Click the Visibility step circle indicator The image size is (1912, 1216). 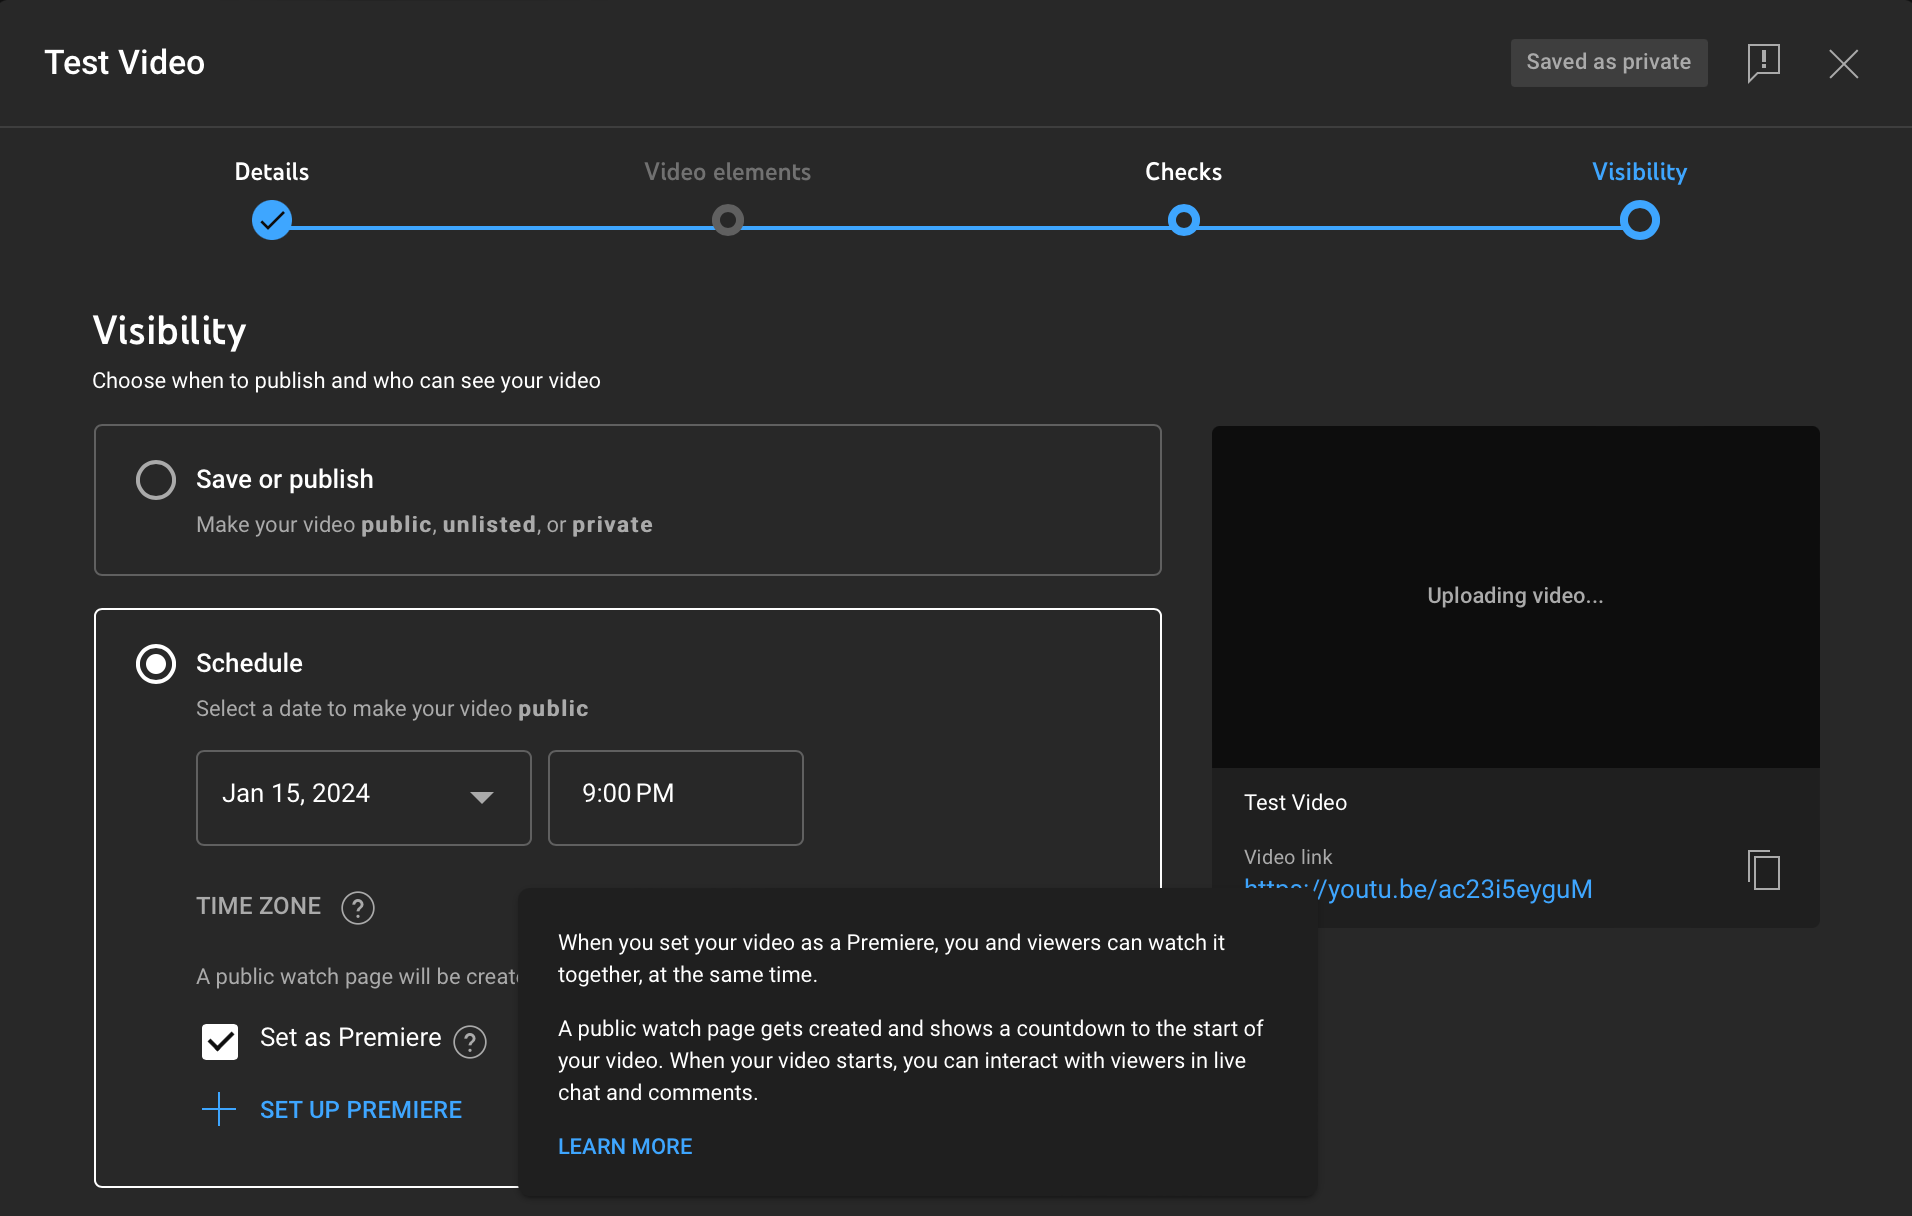pyautogui.click(x=1639, y=220)
